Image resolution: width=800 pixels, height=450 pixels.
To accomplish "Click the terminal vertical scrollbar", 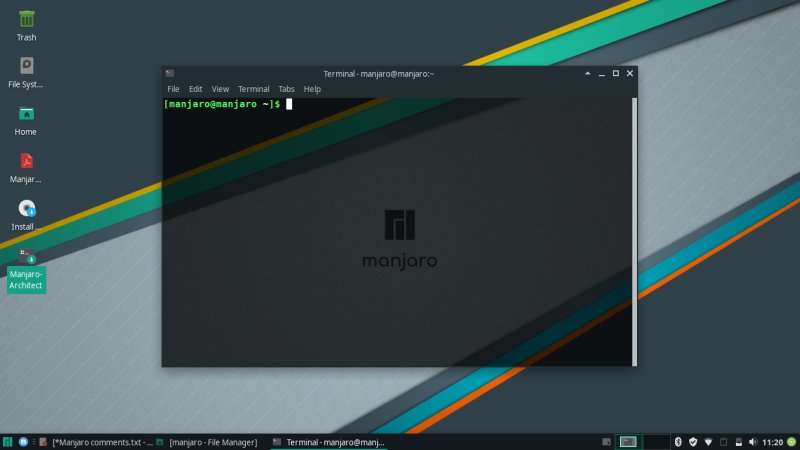I will [634, 232].
